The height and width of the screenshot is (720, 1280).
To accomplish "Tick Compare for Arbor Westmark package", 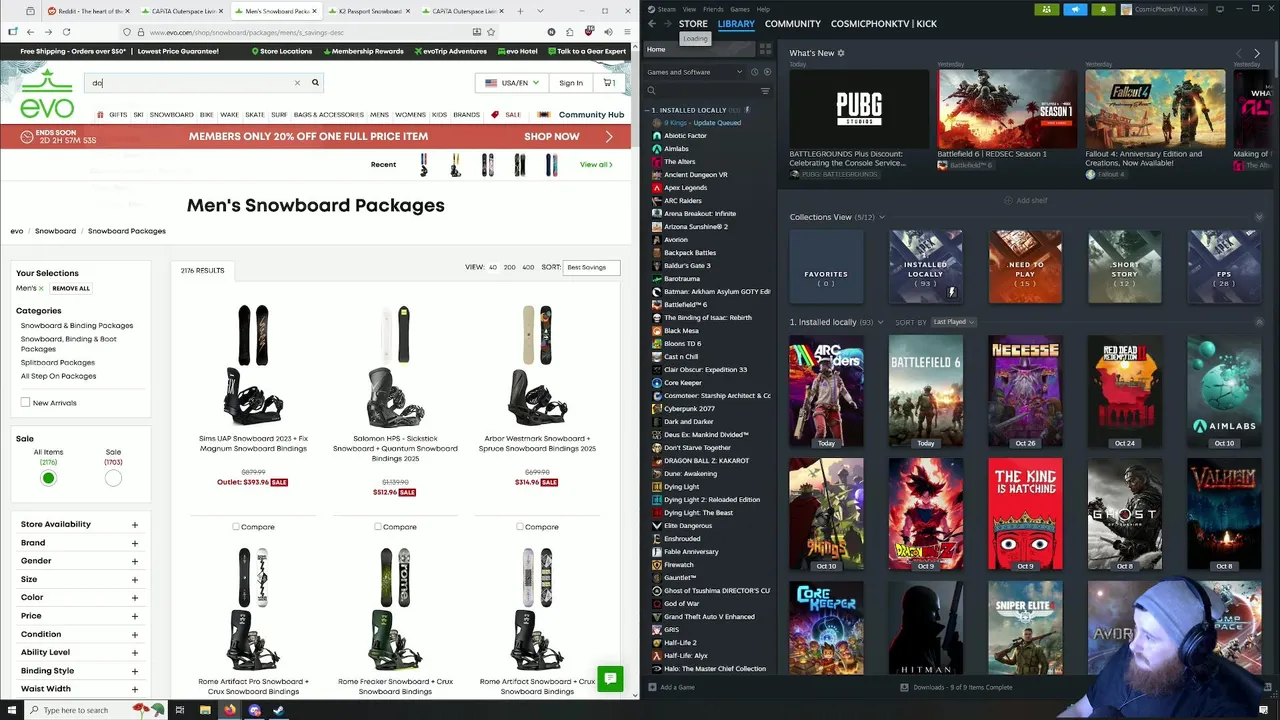I will tap(520, 527).
